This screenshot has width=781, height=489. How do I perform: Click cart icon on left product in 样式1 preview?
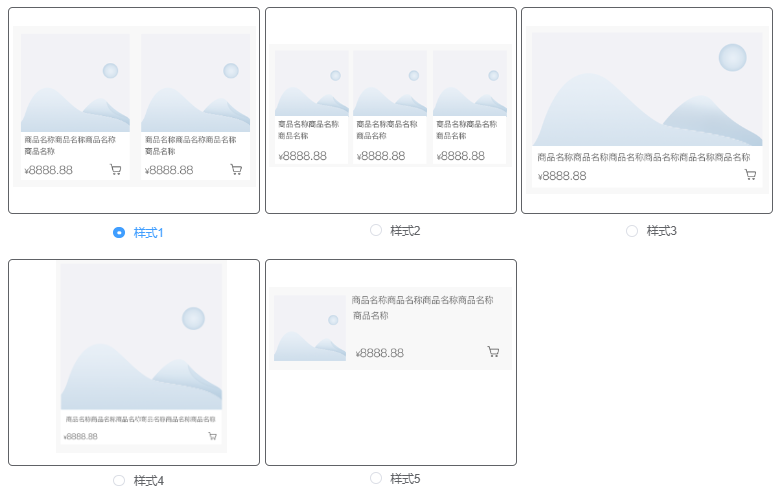pos(116,170)
